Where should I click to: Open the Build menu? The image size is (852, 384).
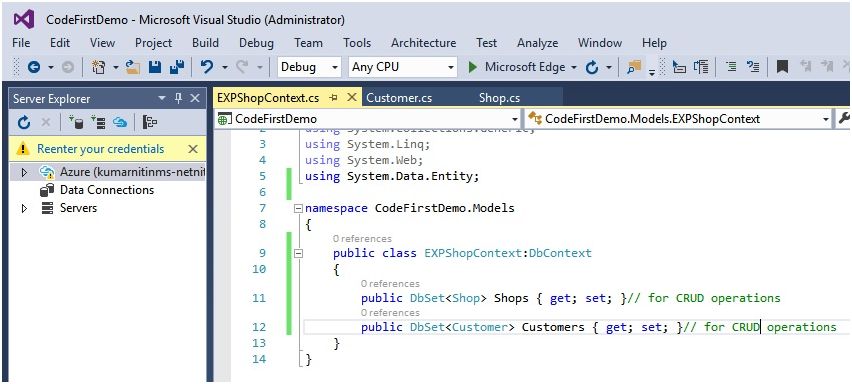tap(205, 43)
